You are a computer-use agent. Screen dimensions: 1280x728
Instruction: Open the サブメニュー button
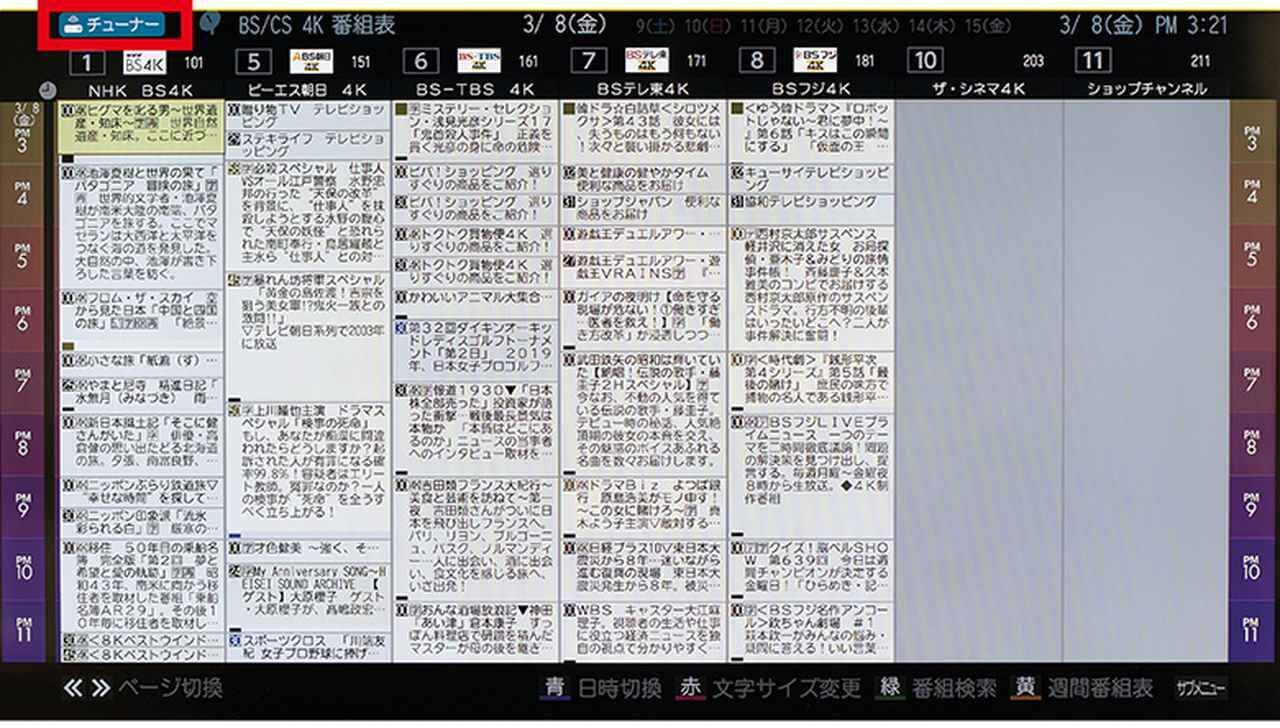(1201, 689)
